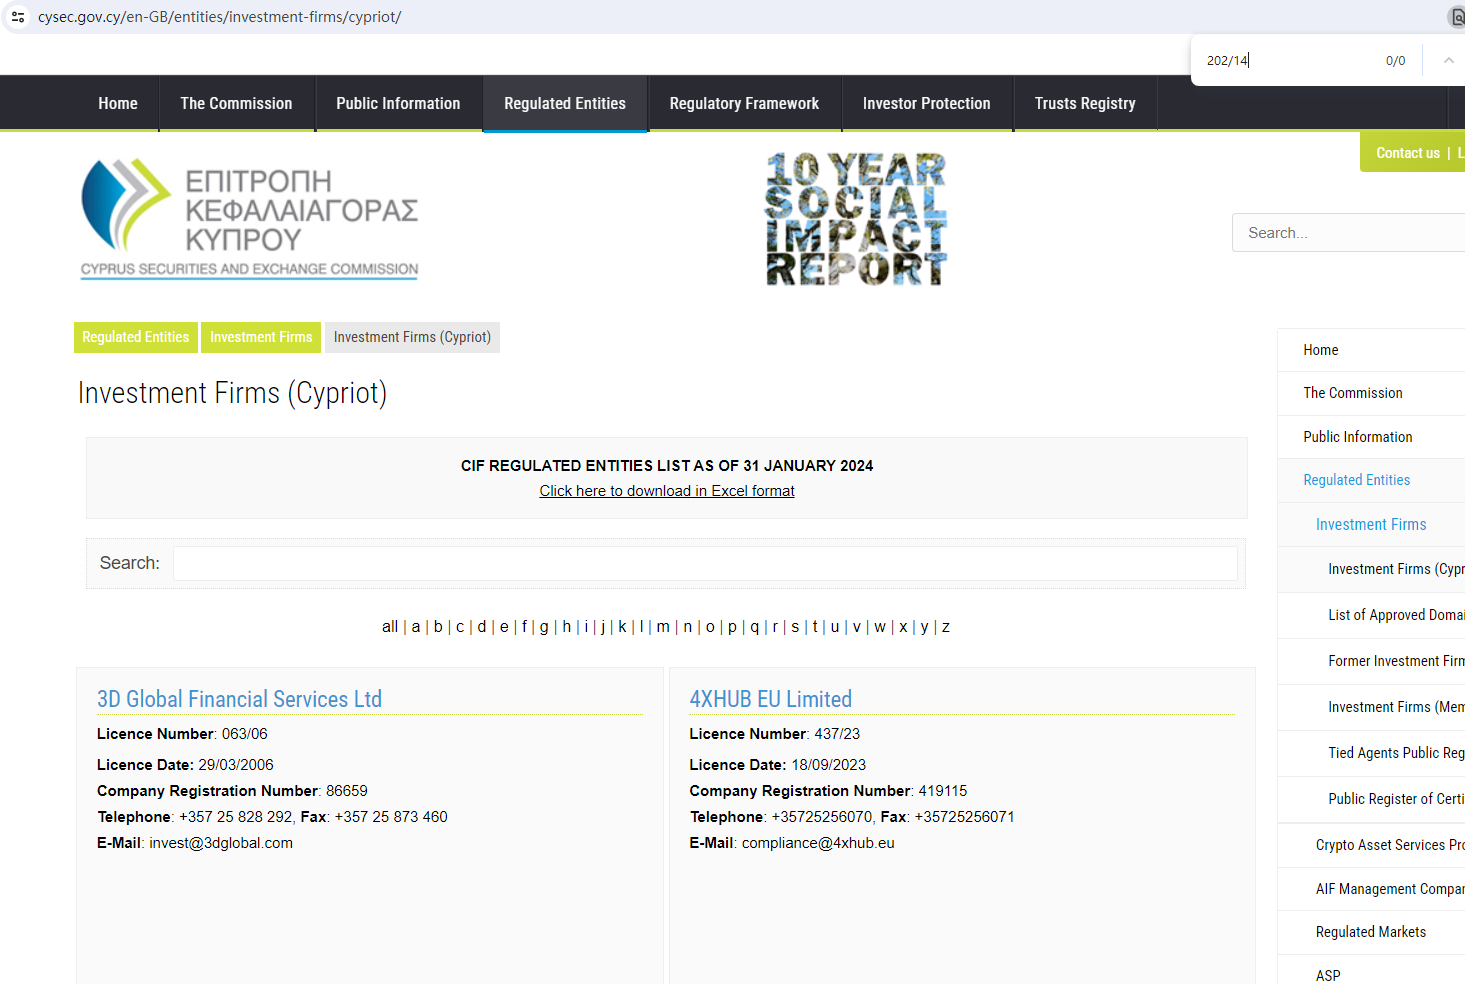Filter firms by letter a

(x=416, y=627)
